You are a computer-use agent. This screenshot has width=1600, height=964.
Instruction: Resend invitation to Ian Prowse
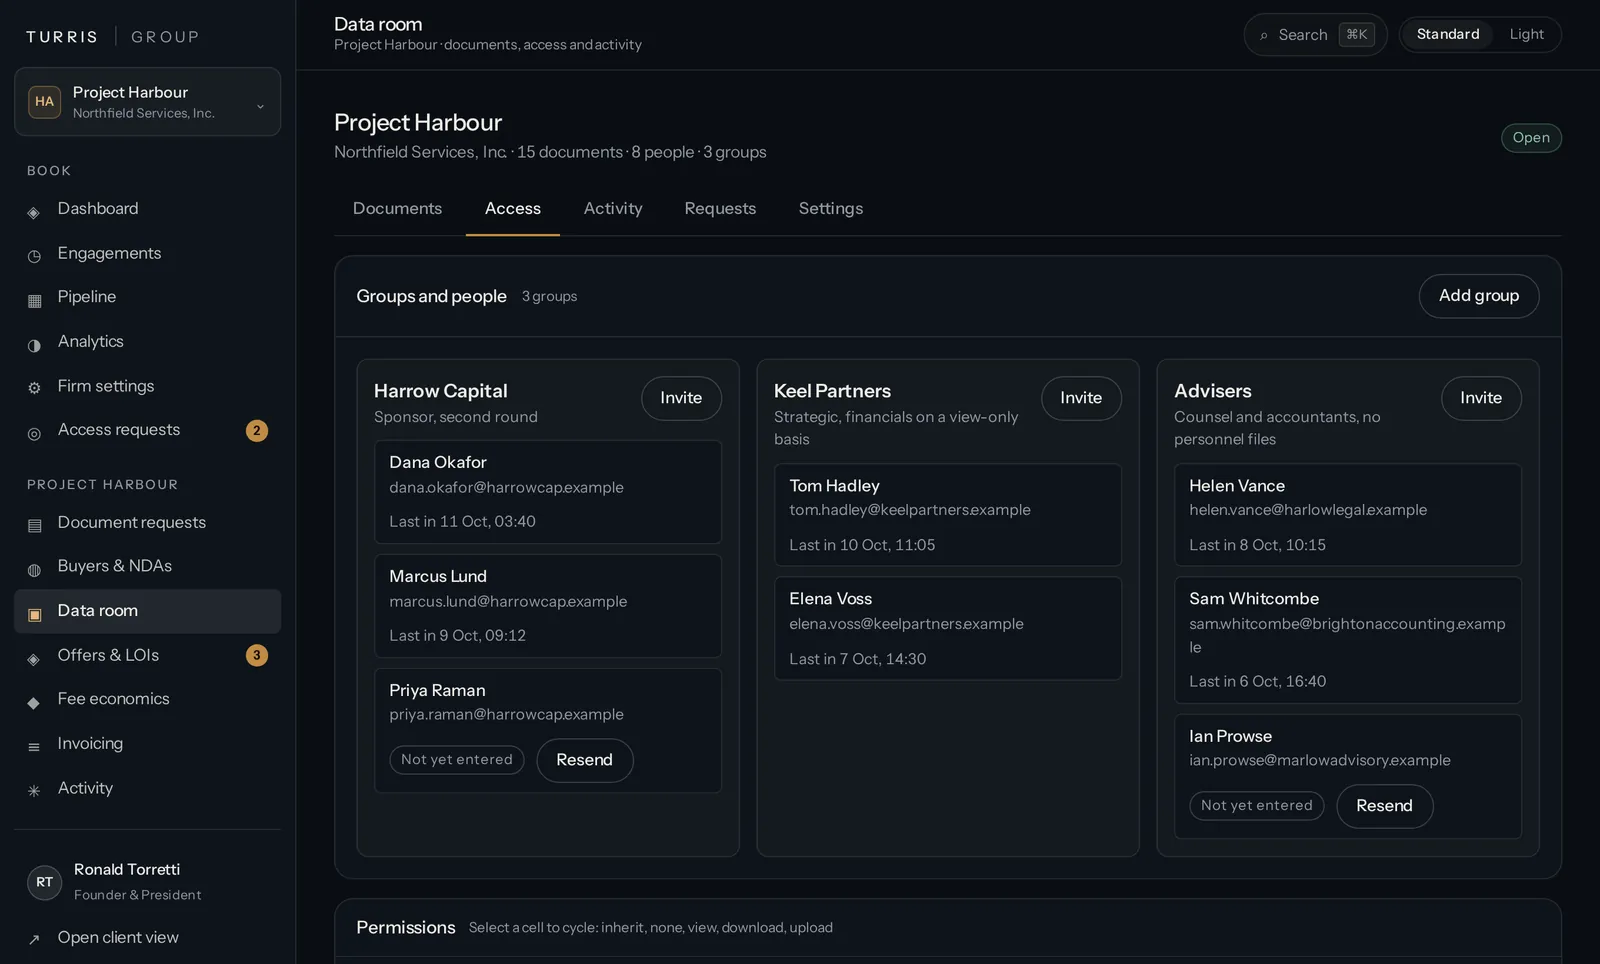pyautogui.click(x=1384, y=806)
